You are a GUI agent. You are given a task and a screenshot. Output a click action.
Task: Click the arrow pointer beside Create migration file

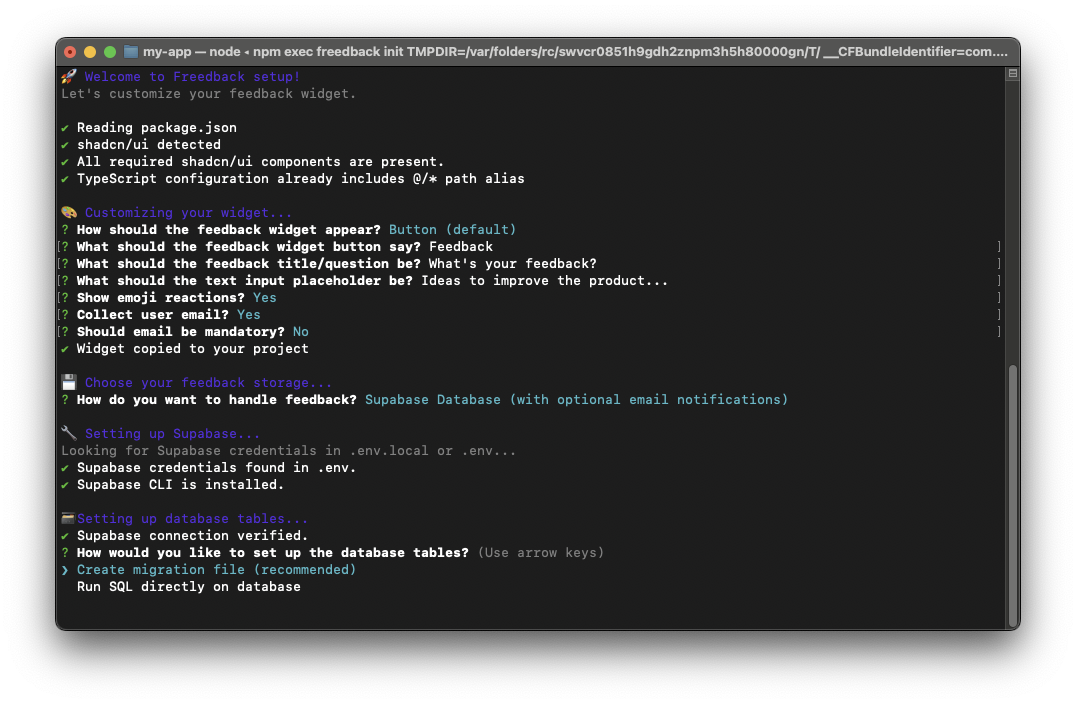coord(65,570)
